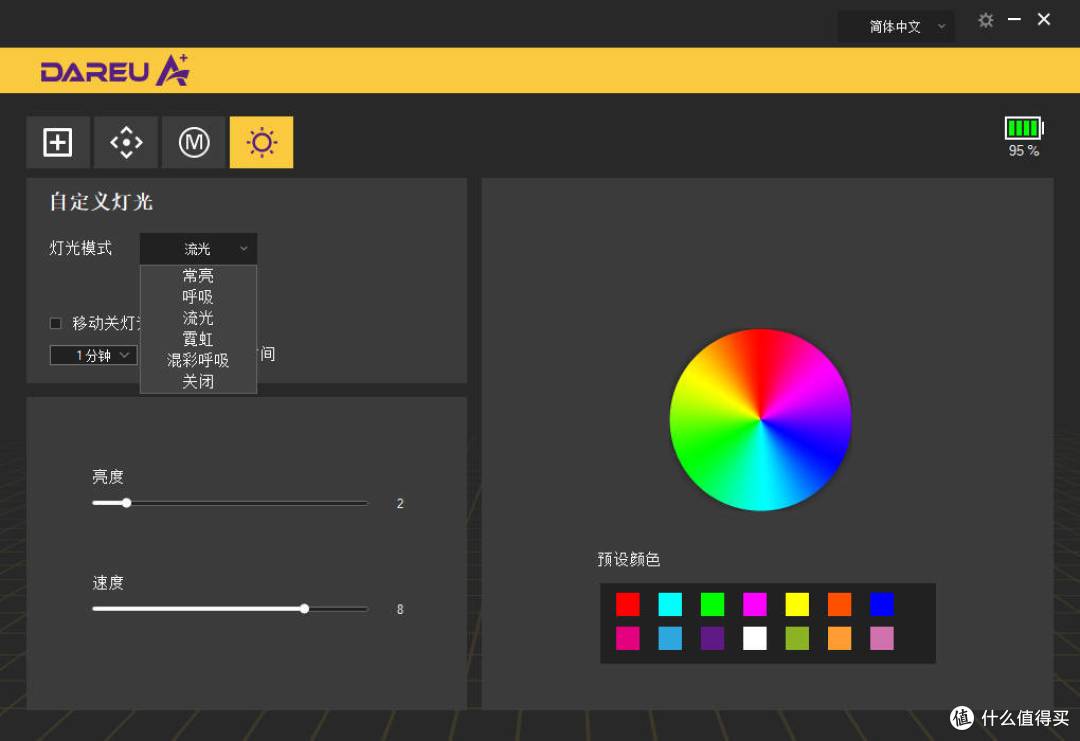Click the settings gear icon

pos(986,21)
